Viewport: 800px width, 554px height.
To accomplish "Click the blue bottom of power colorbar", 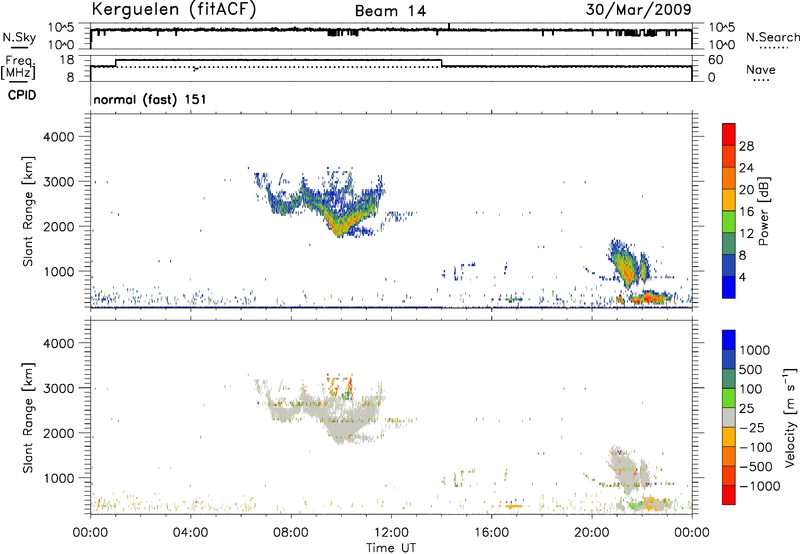I will [729, 287].
